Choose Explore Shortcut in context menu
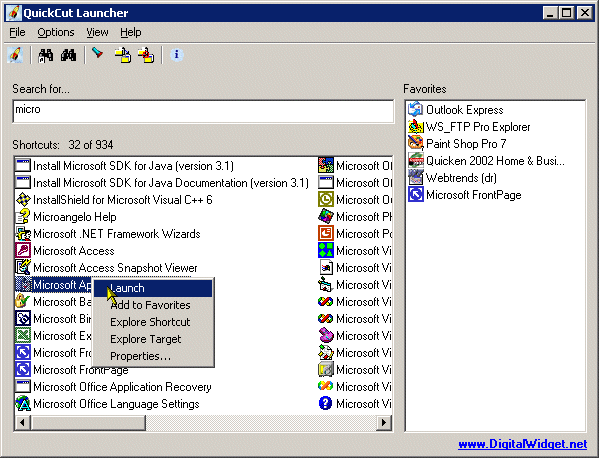 153,322
